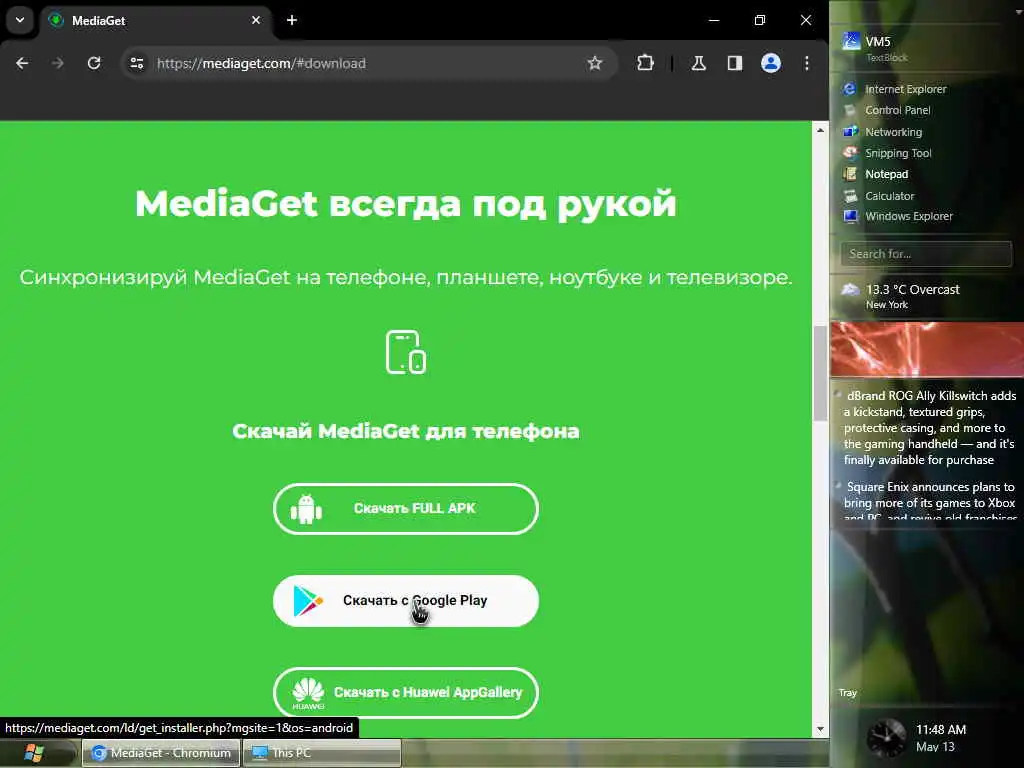Click the analog clock icon

(886, 738)
